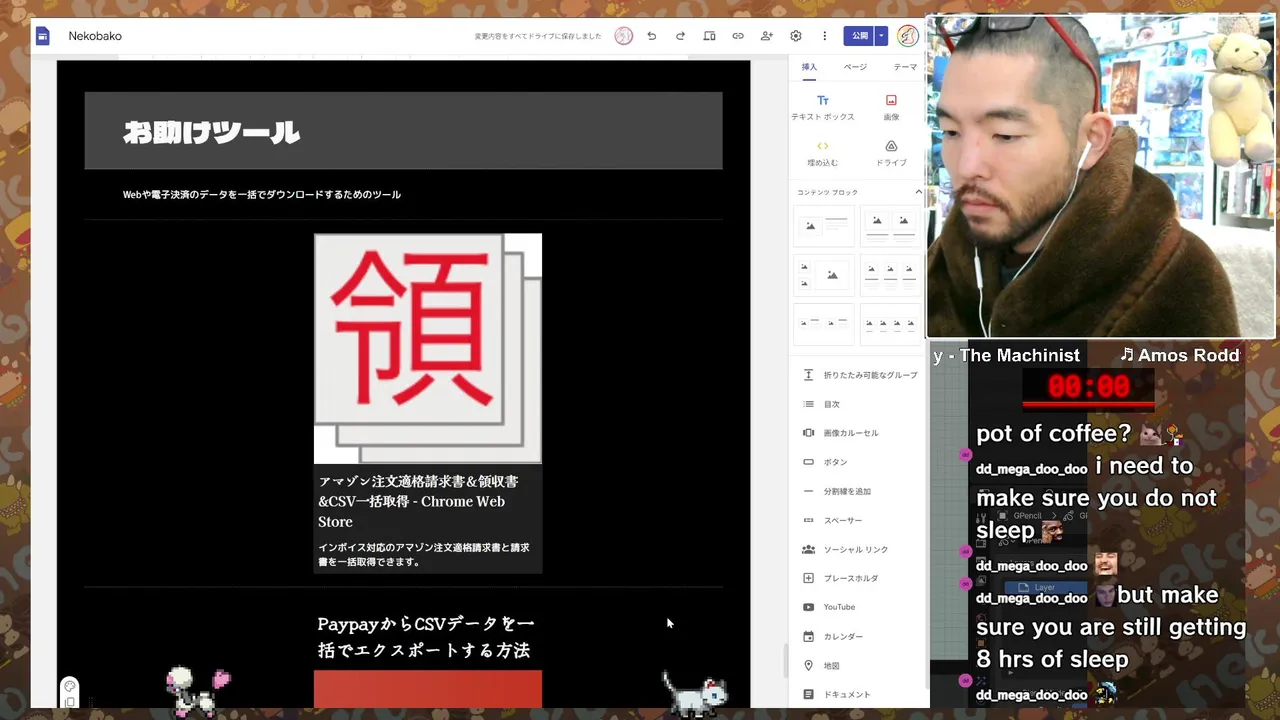Choose two side-by-side image-text layout block
Image resolution: width=1280 pixels, height=720 pixels.
[x=824, y=324]
